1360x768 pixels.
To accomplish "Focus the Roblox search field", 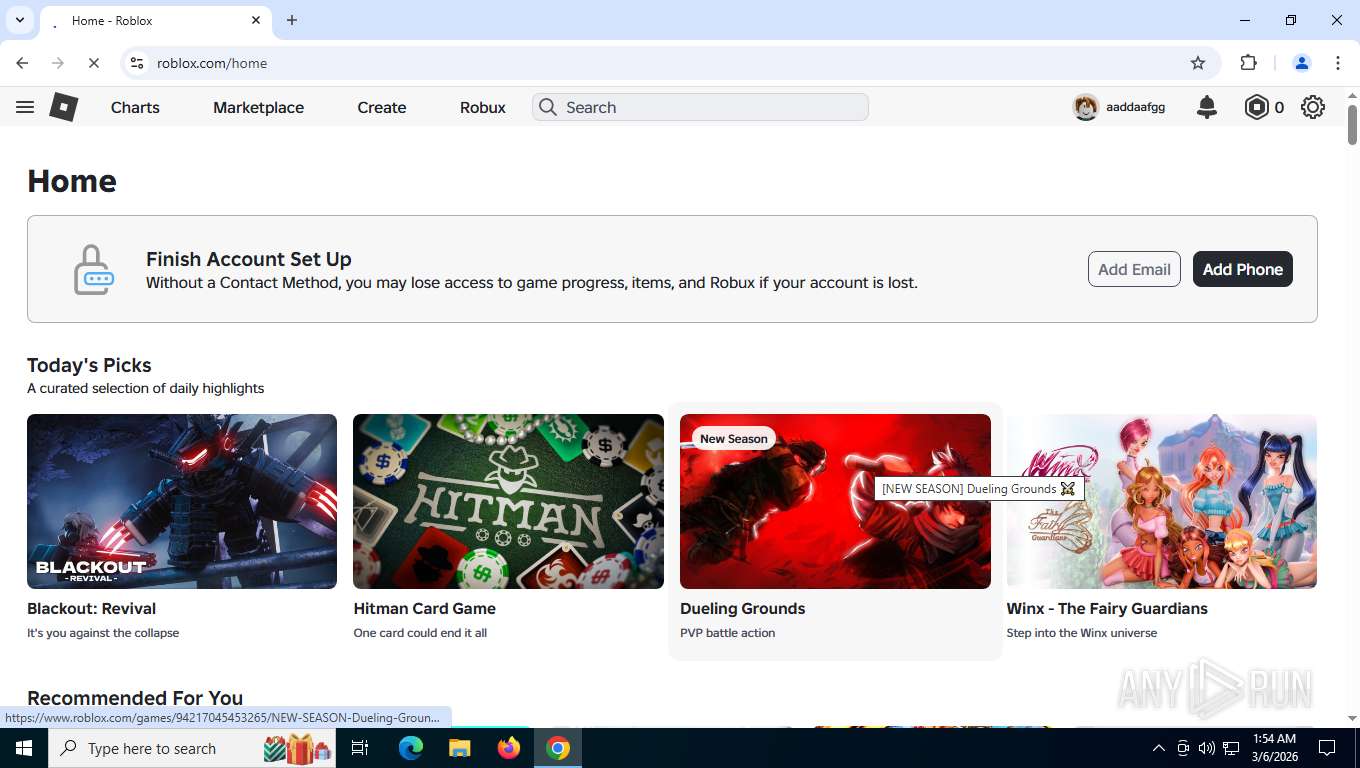I will pyautogui.click(x=700, y=107).
